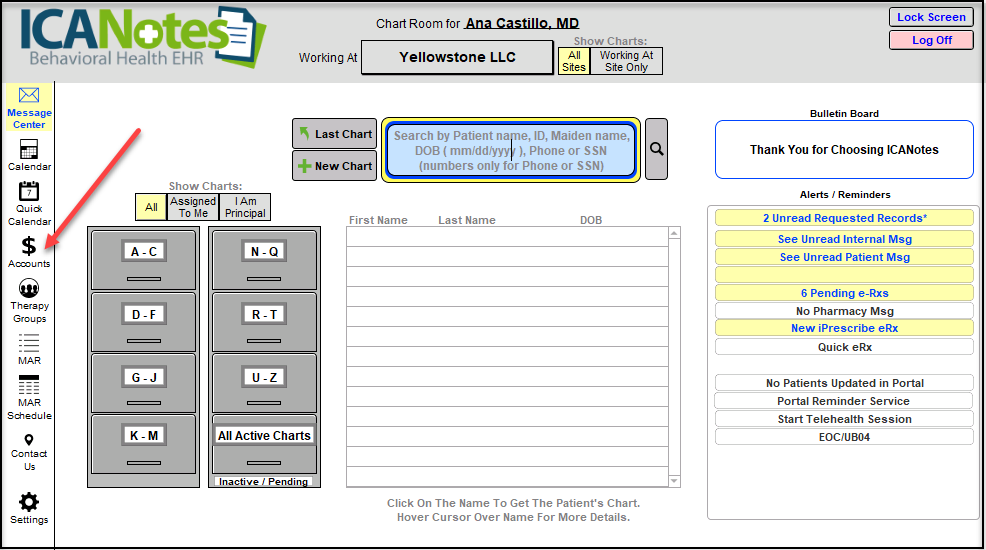Open the Message Center envelope icon
Image resolution: width=986 pixels, height=550 pixels.
(29, 97)
